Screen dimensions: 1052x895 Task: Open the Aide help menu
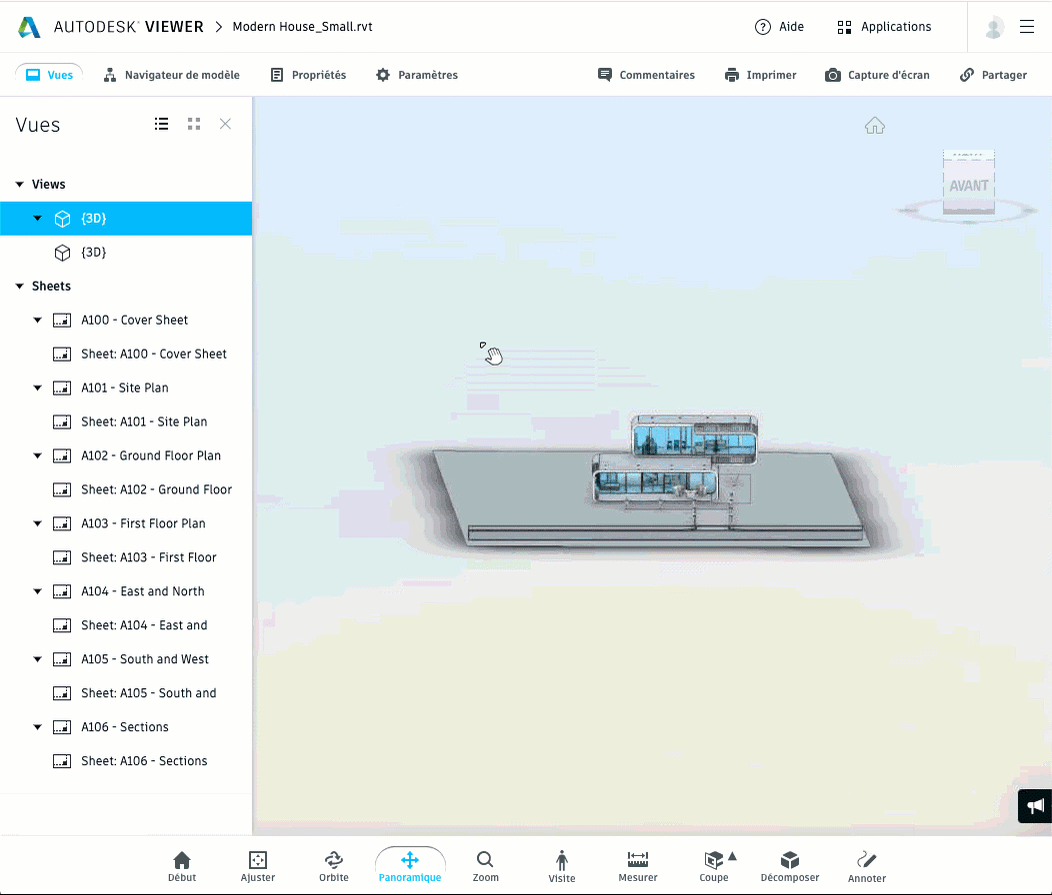coord(779,27)
